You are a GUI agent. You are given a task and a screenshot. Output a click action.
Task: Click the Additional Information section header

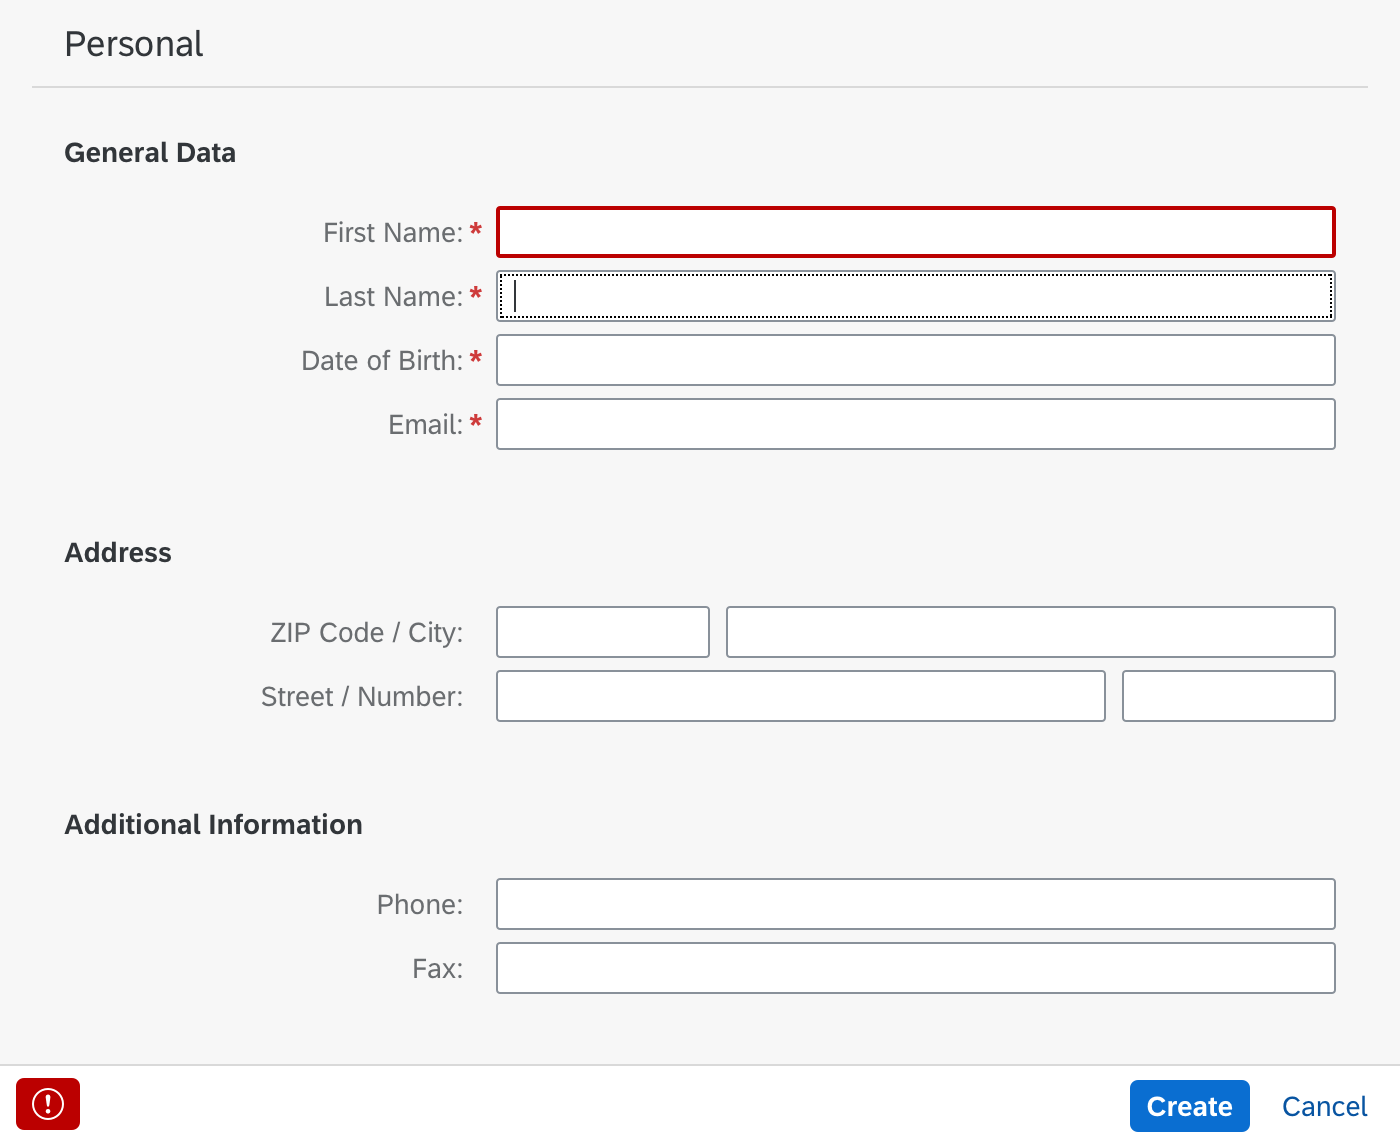tap(213, 824)
